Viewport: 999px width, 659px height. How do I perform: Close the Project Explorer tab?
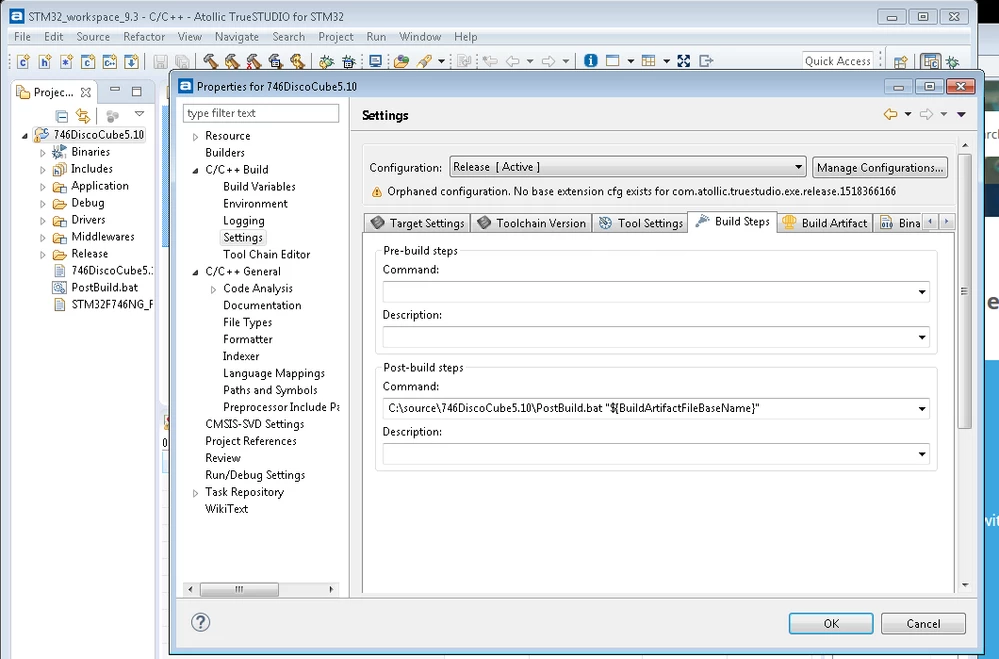pos(85,92)
